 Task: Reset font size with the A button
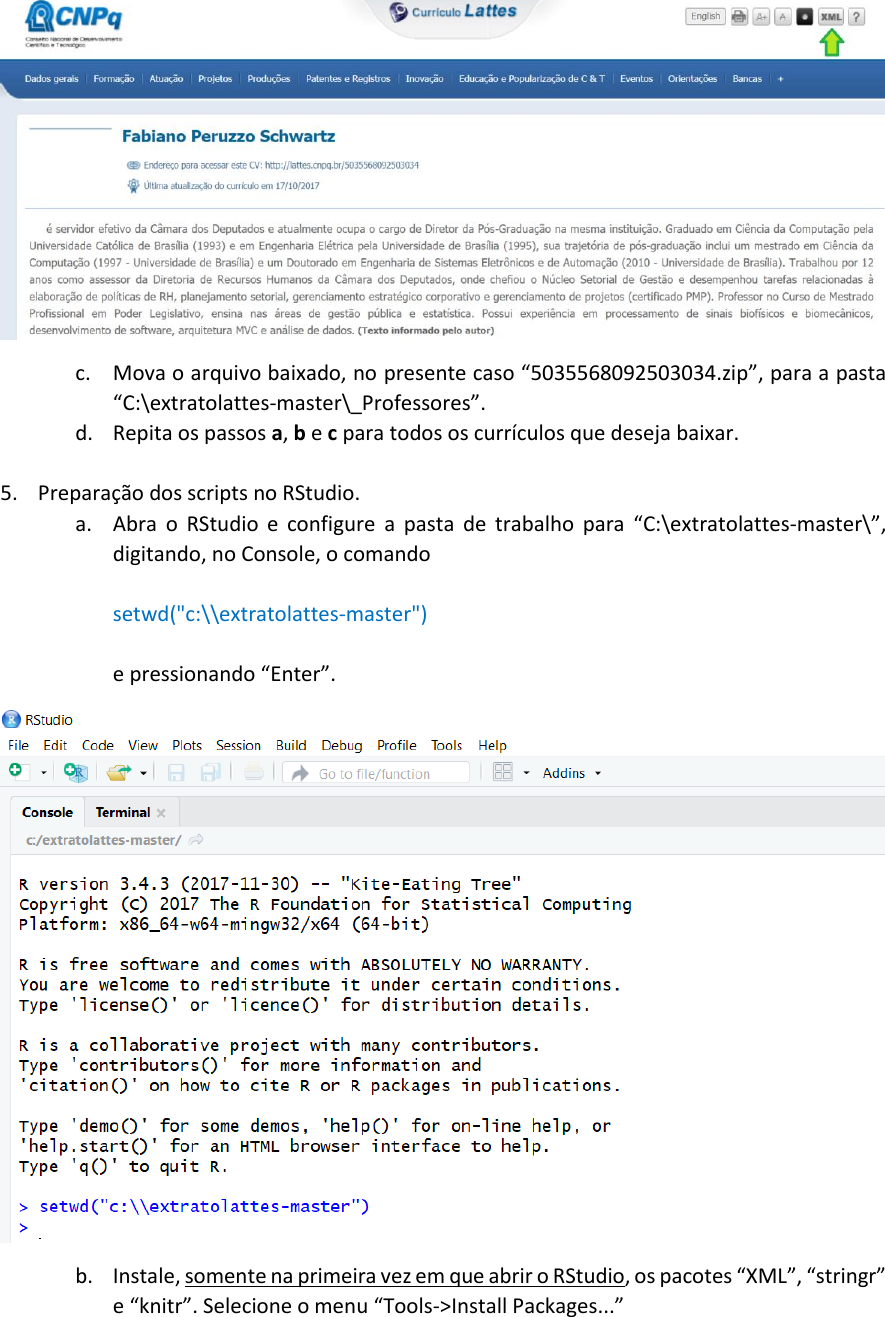pyautogui.click(x=783, y=17)
